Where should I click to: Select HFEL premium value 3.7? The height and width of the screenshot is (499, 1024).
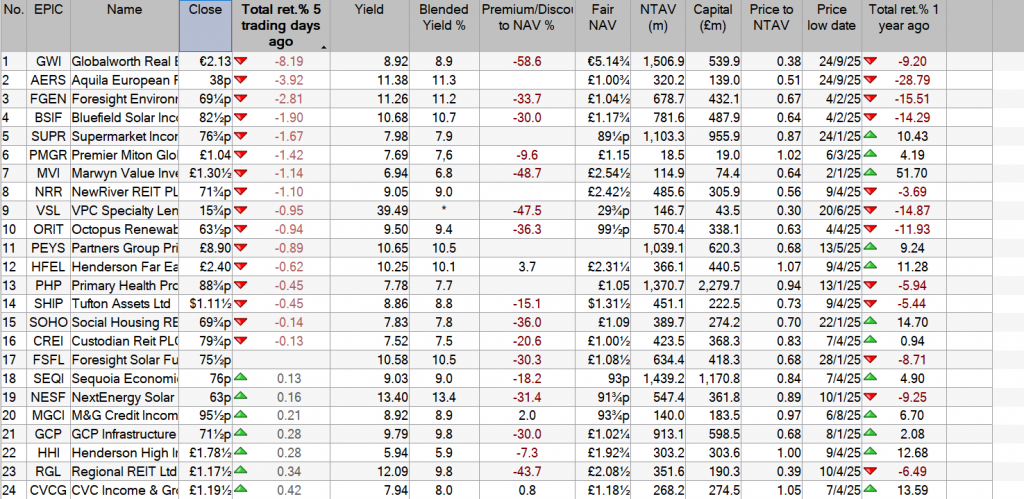coord(526,266)
